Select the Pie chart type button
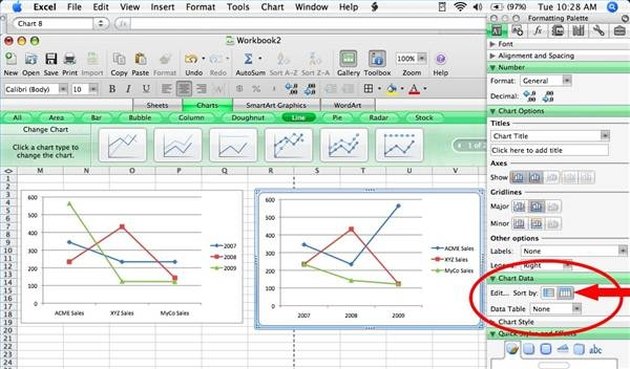Image resolution: width=630 pixels, height=369 pixels. 337,117
